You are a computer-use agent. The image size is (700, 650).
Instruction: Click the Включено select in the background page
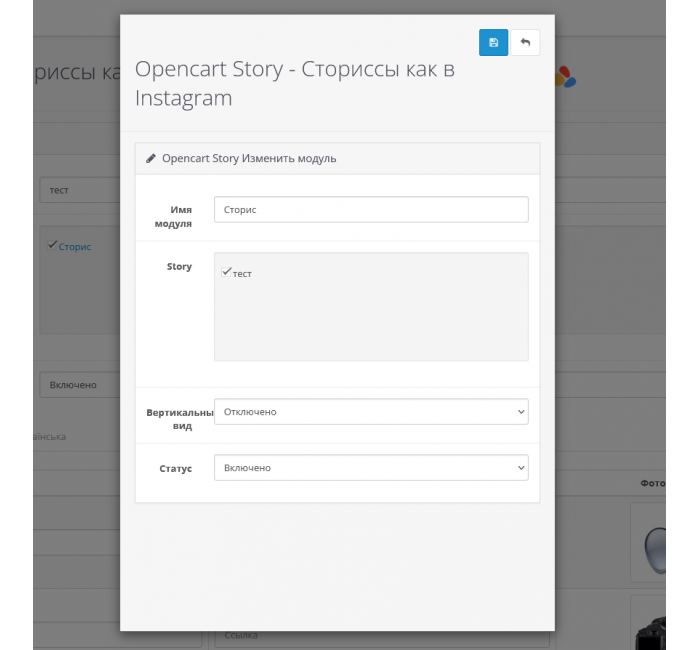80,385
